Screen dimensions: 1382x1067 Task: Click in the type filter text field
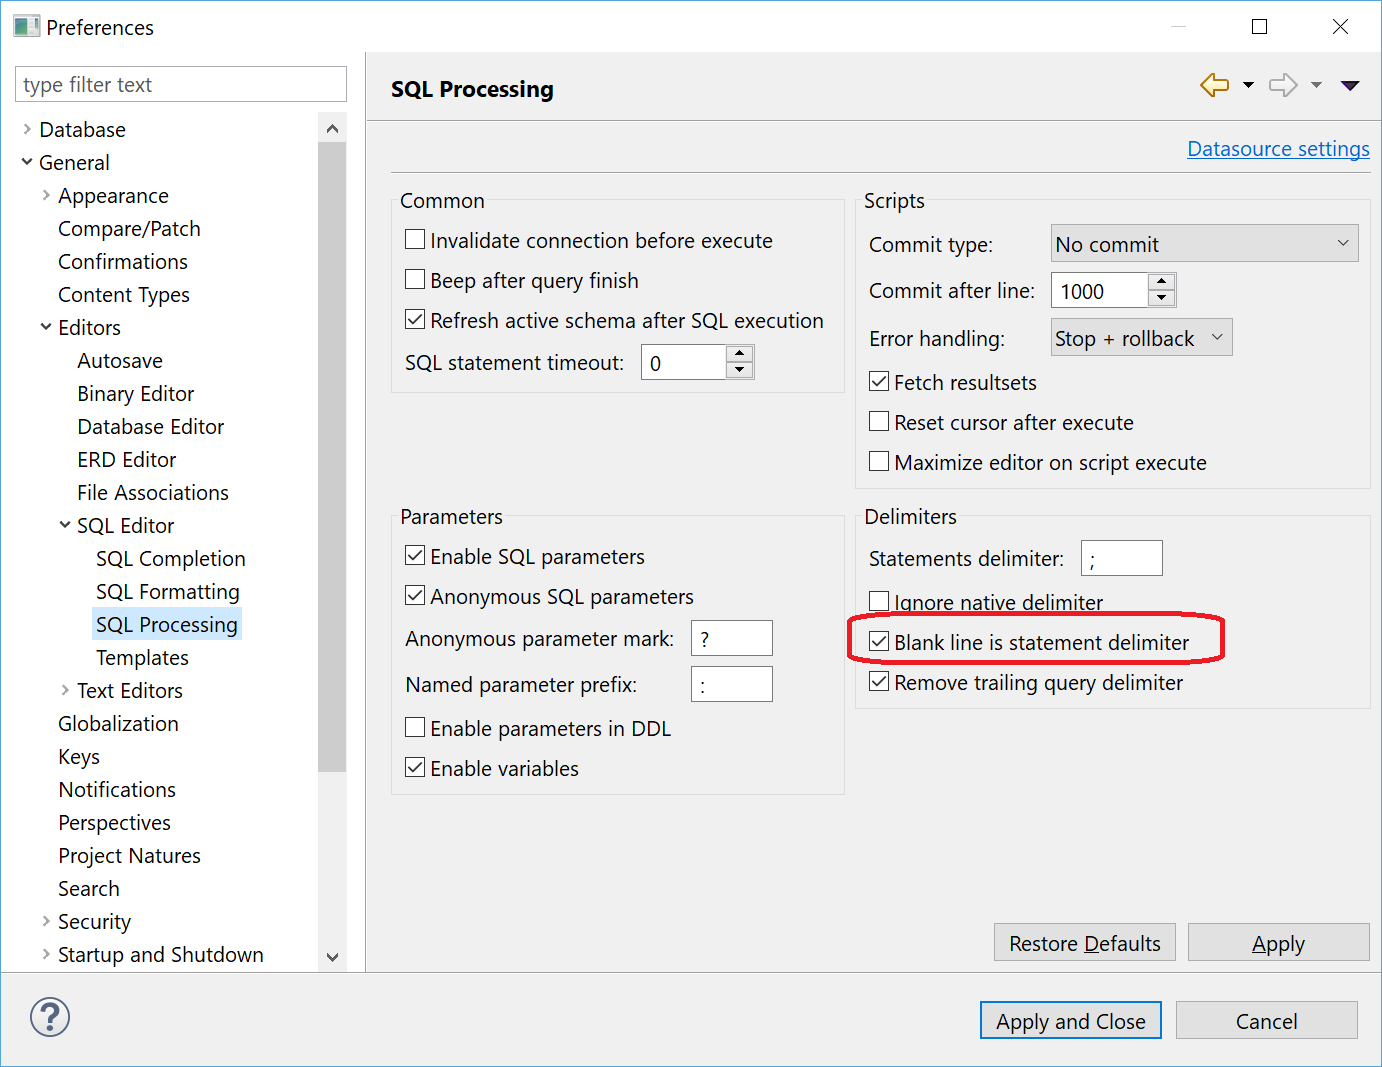180,84
